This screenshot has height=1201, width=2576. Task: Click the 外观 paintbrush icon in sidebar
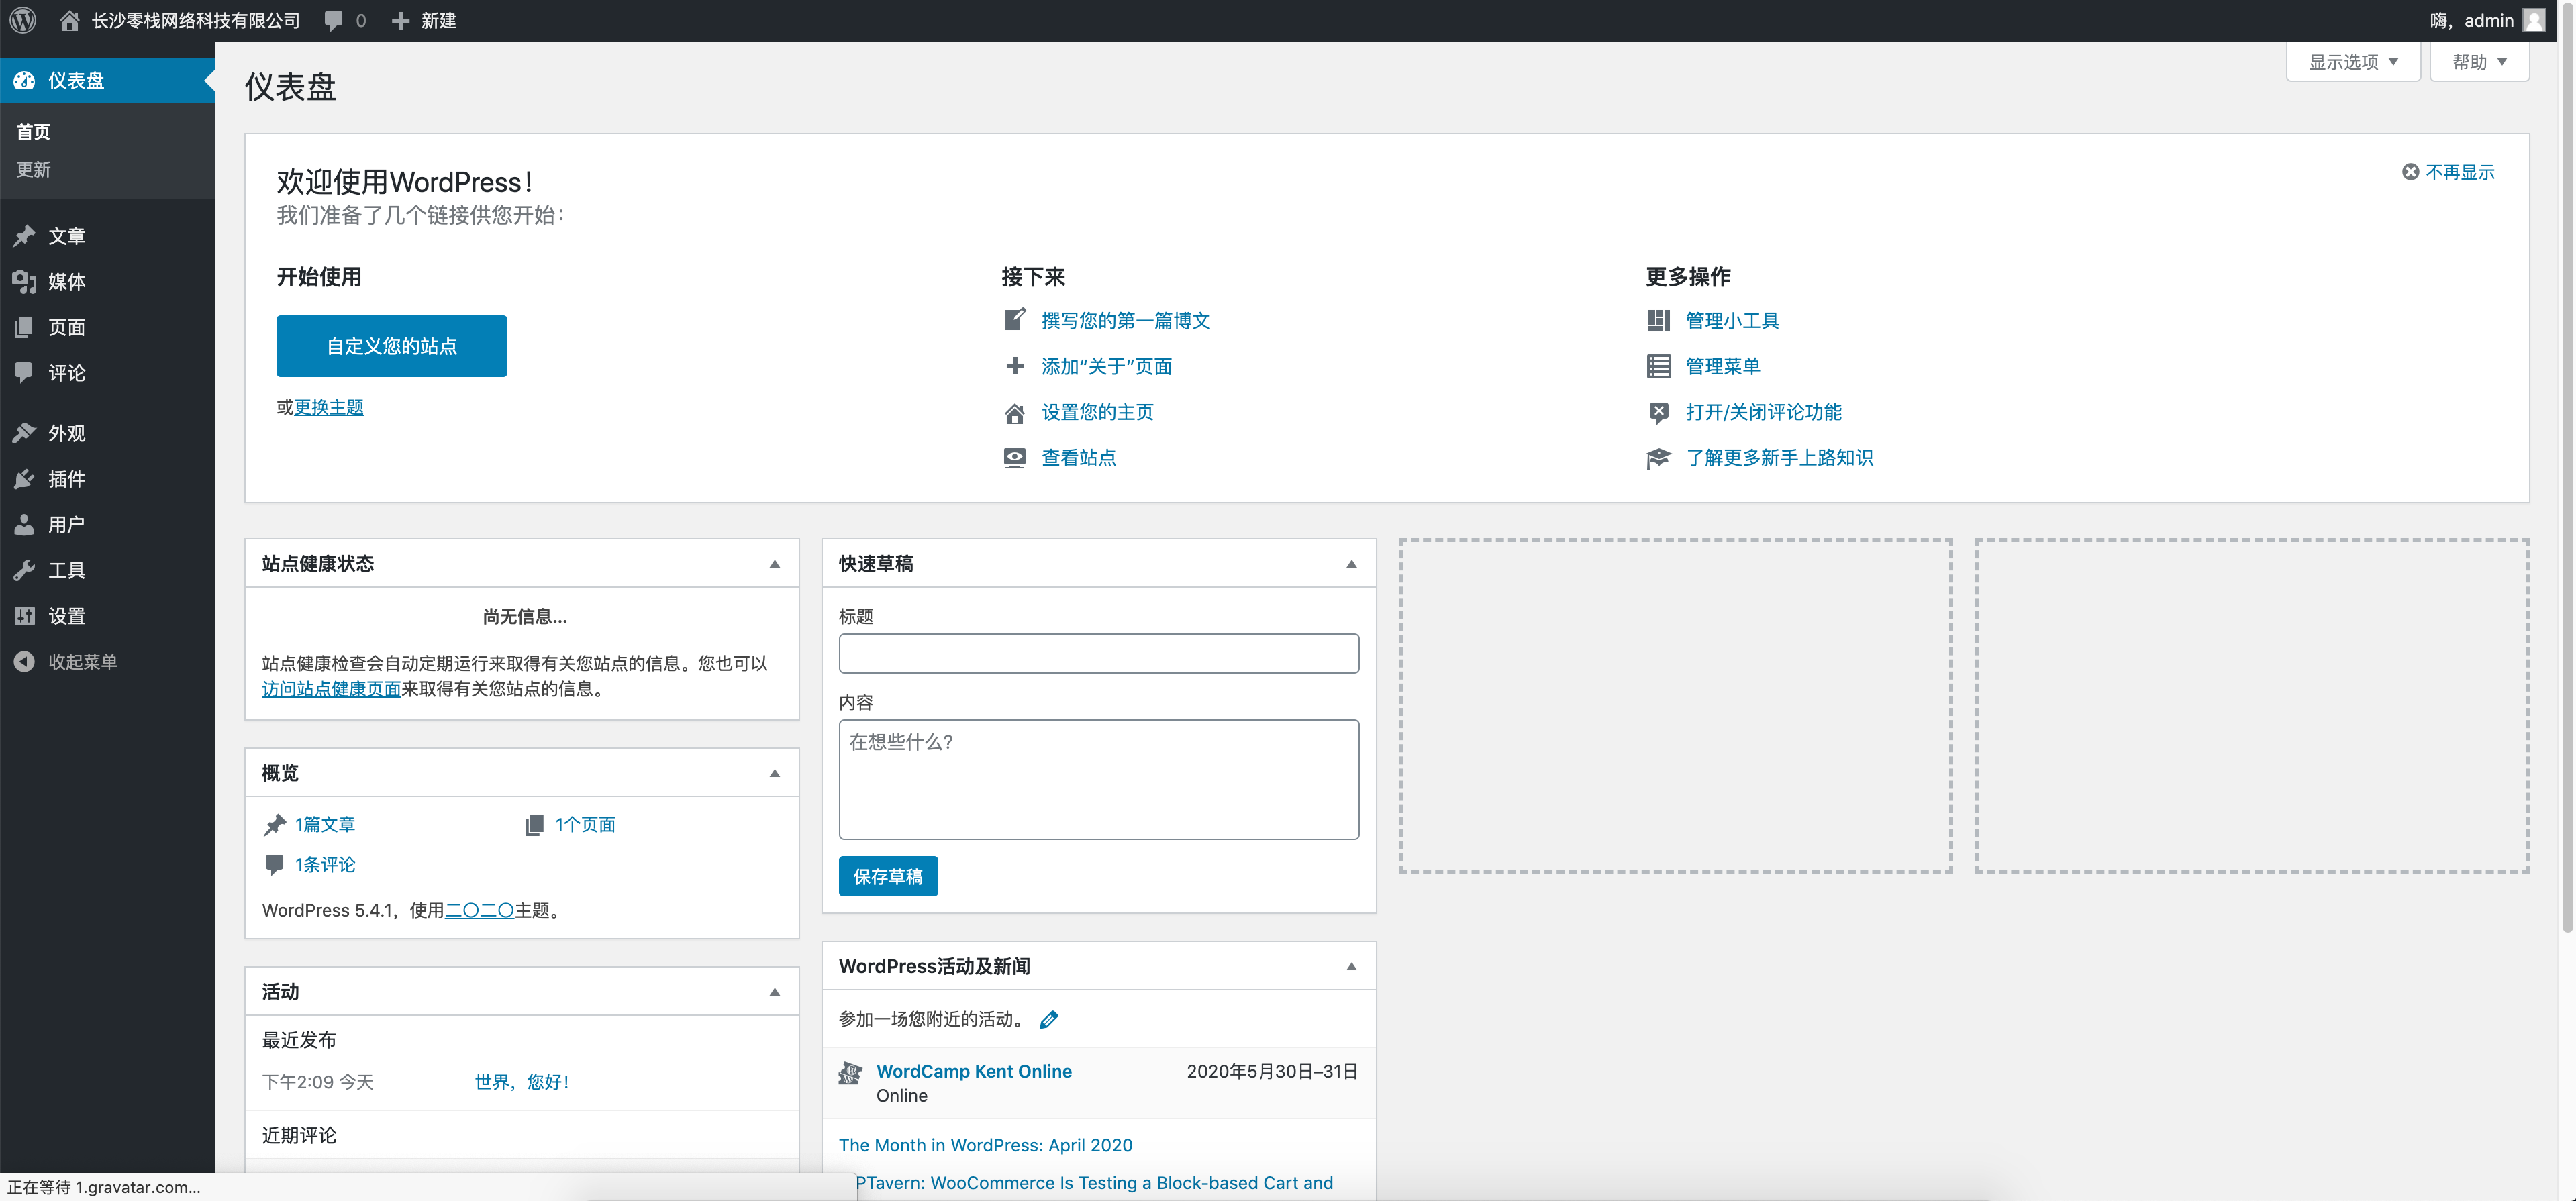[x=24, y=433]
